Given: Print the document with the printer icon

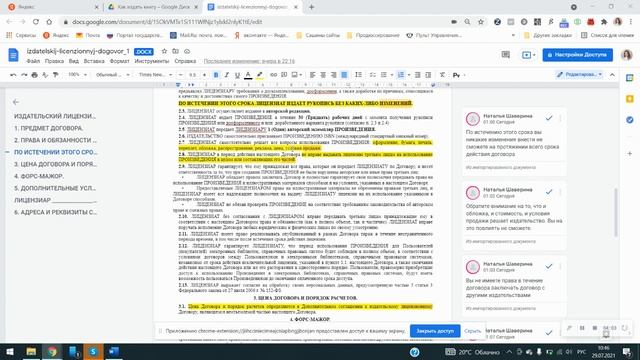Looking at the screenshot, I should (x=34, y=75).
